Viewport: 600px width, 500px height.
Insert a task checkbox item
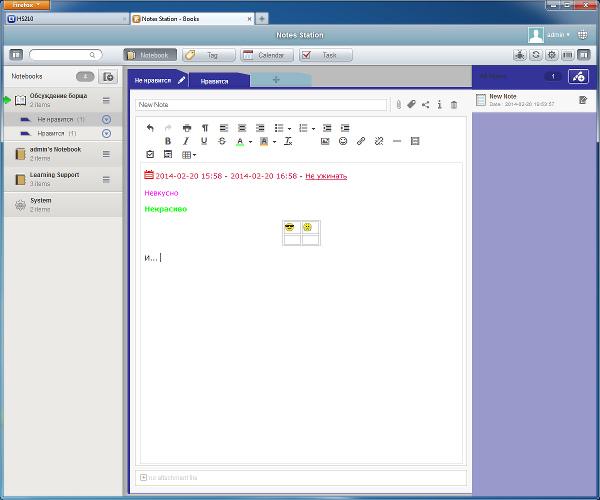[x=150, y=155]
